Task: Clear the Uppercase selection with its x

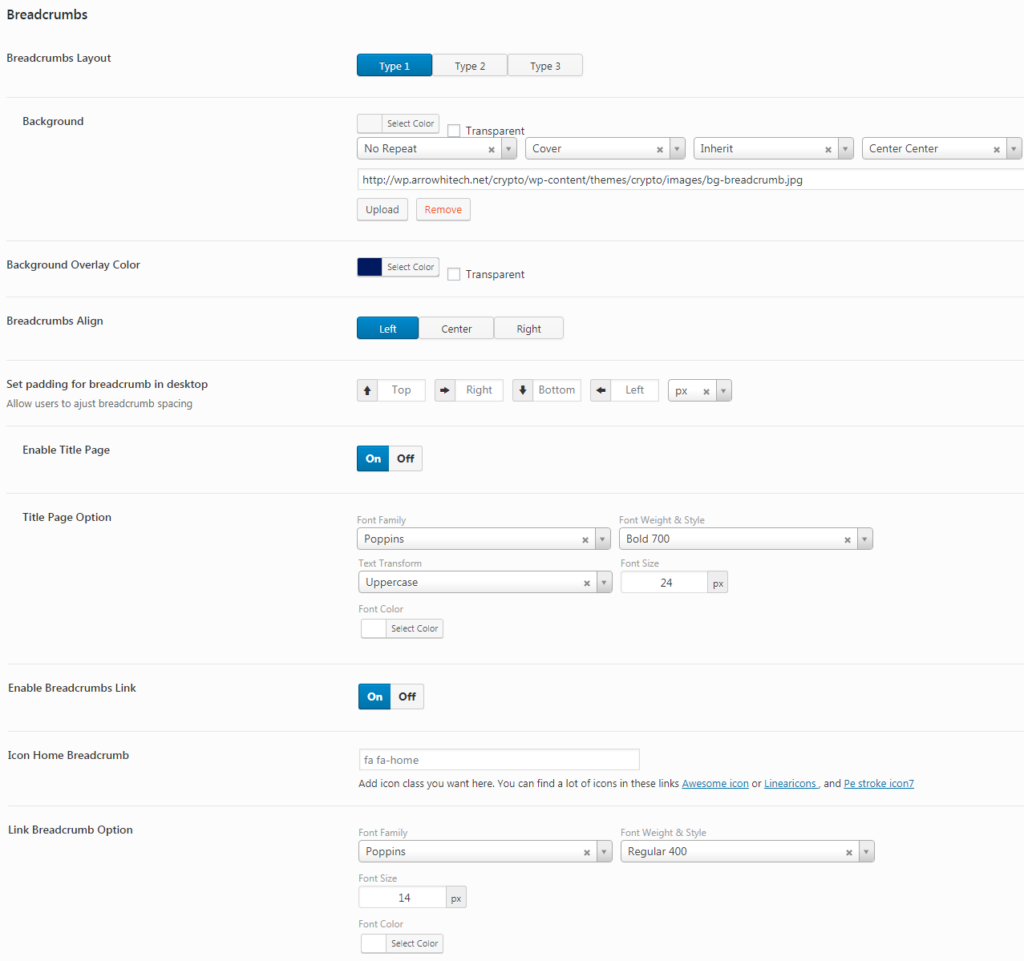Action: pos(586,583)
